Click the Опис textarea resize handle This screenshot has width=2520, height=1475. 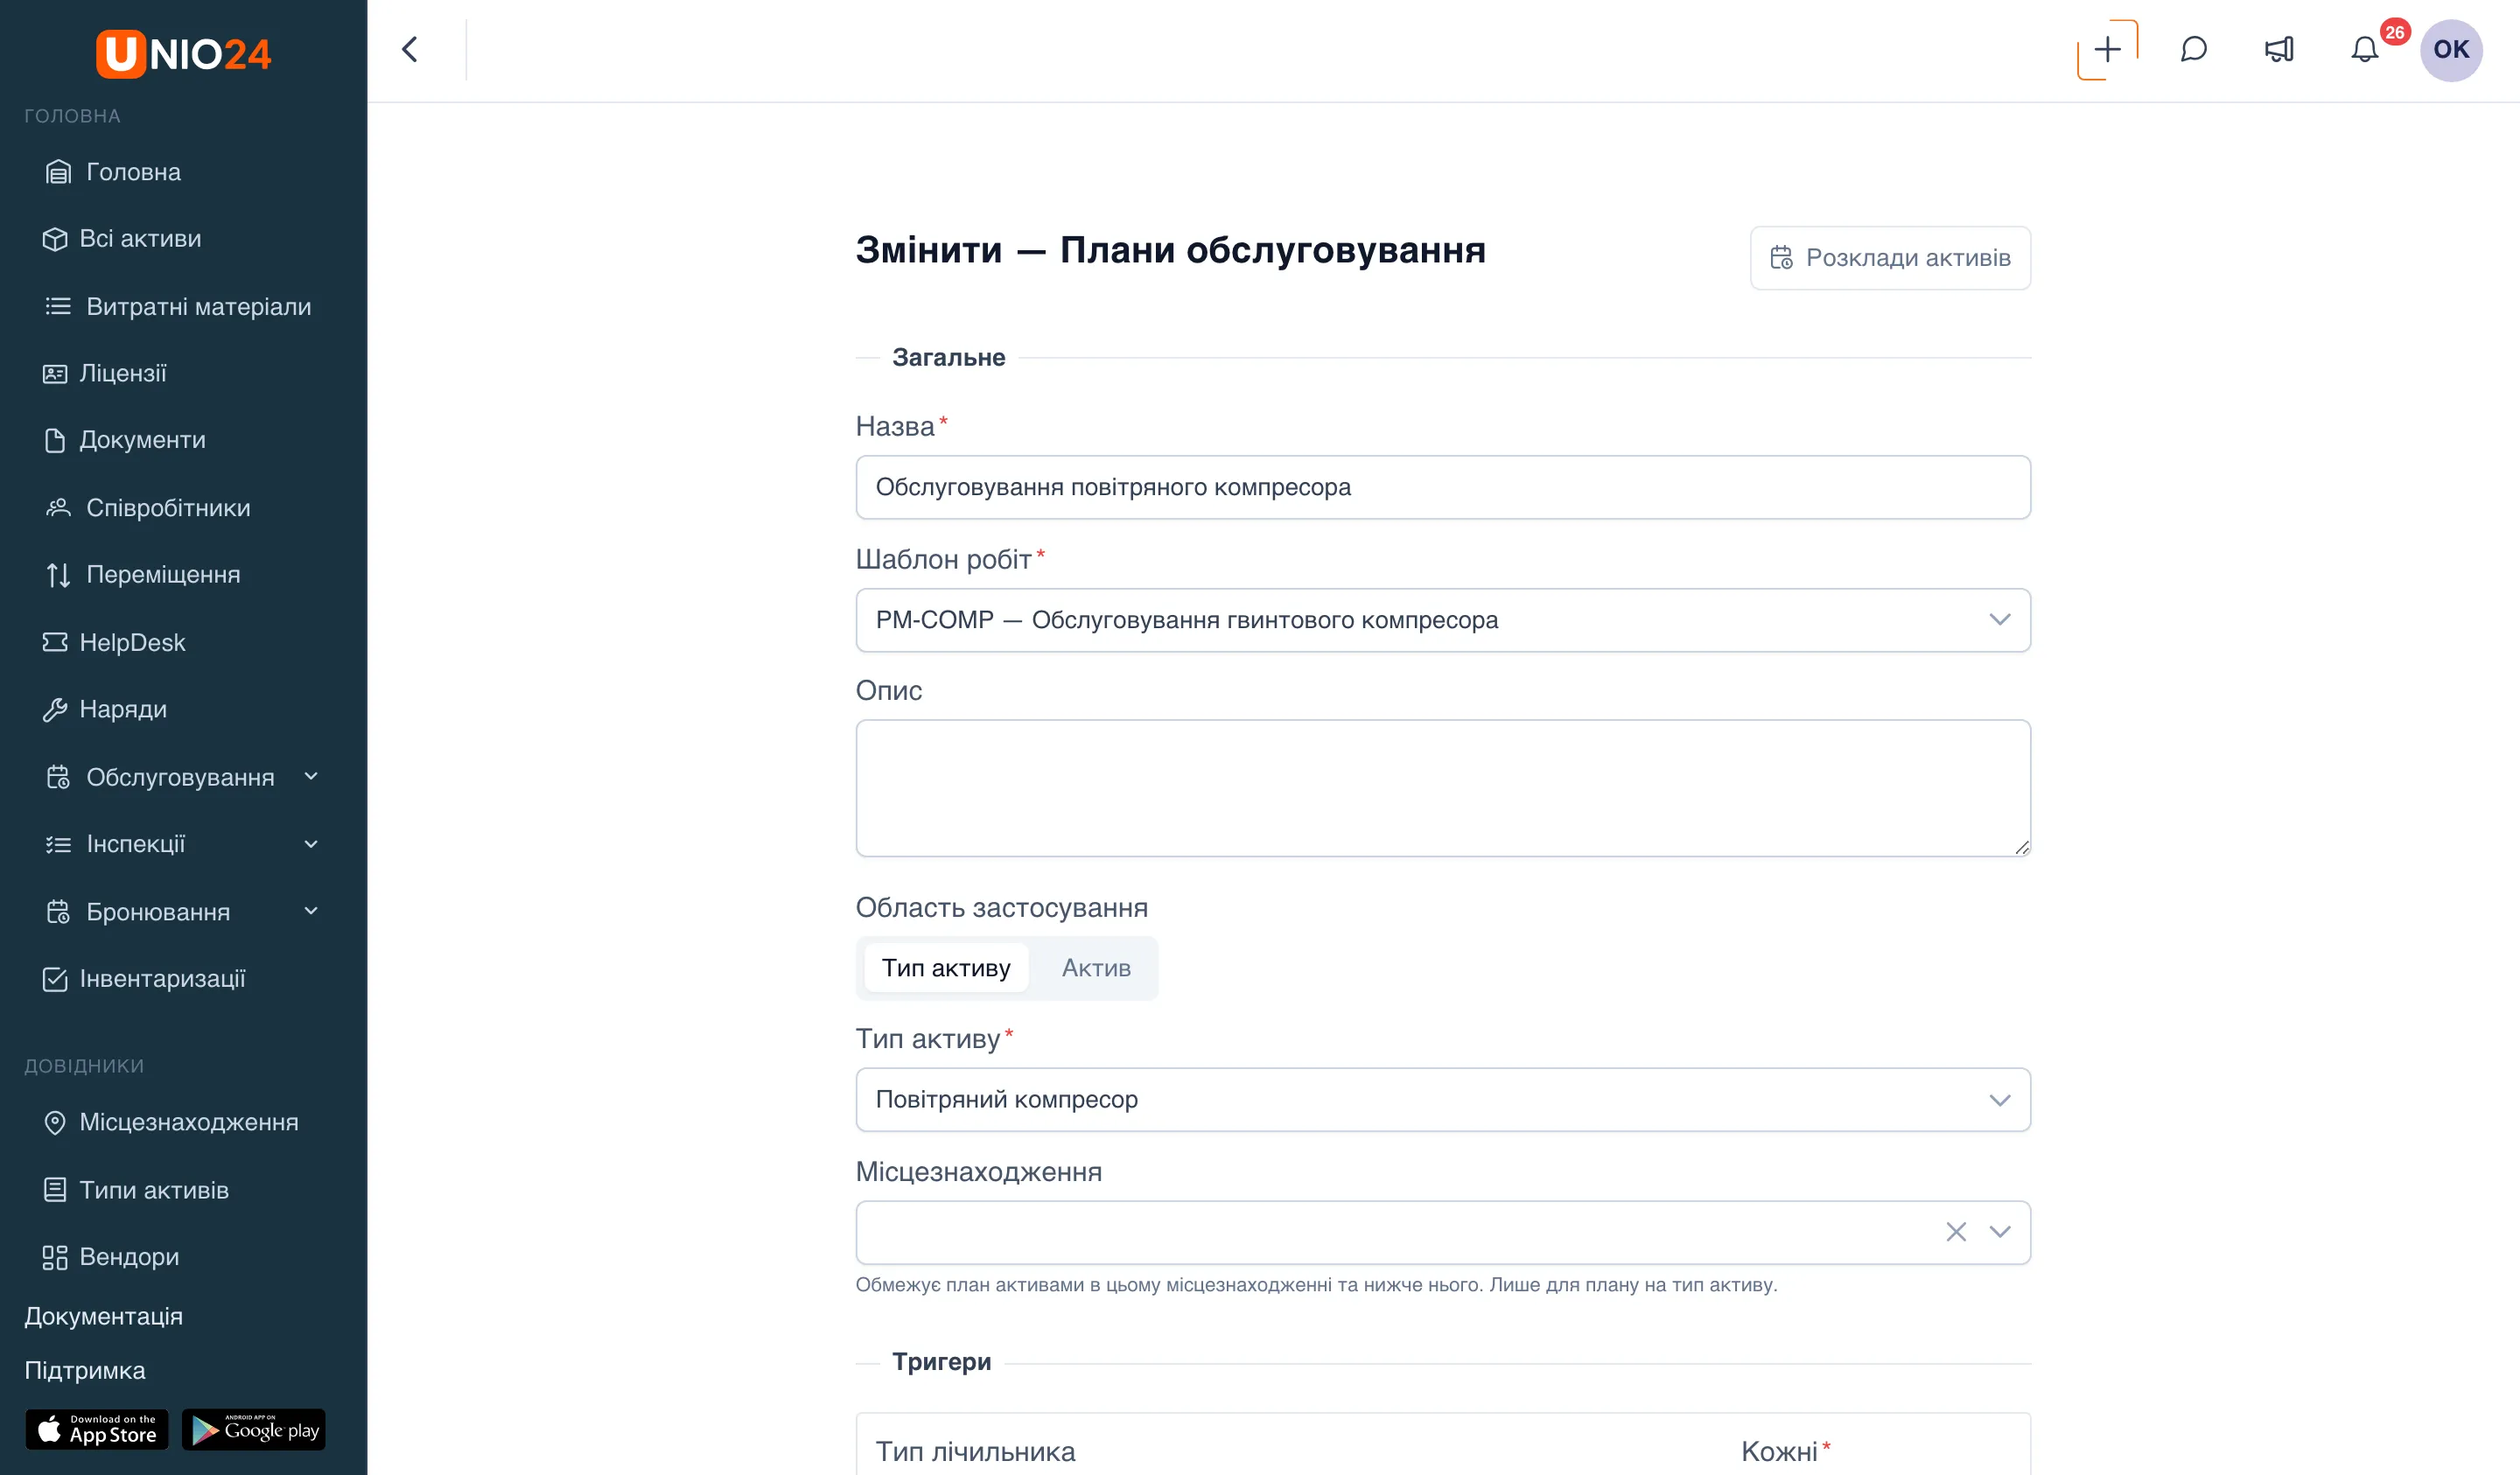pyautogui.click(x=2022, y=848)
